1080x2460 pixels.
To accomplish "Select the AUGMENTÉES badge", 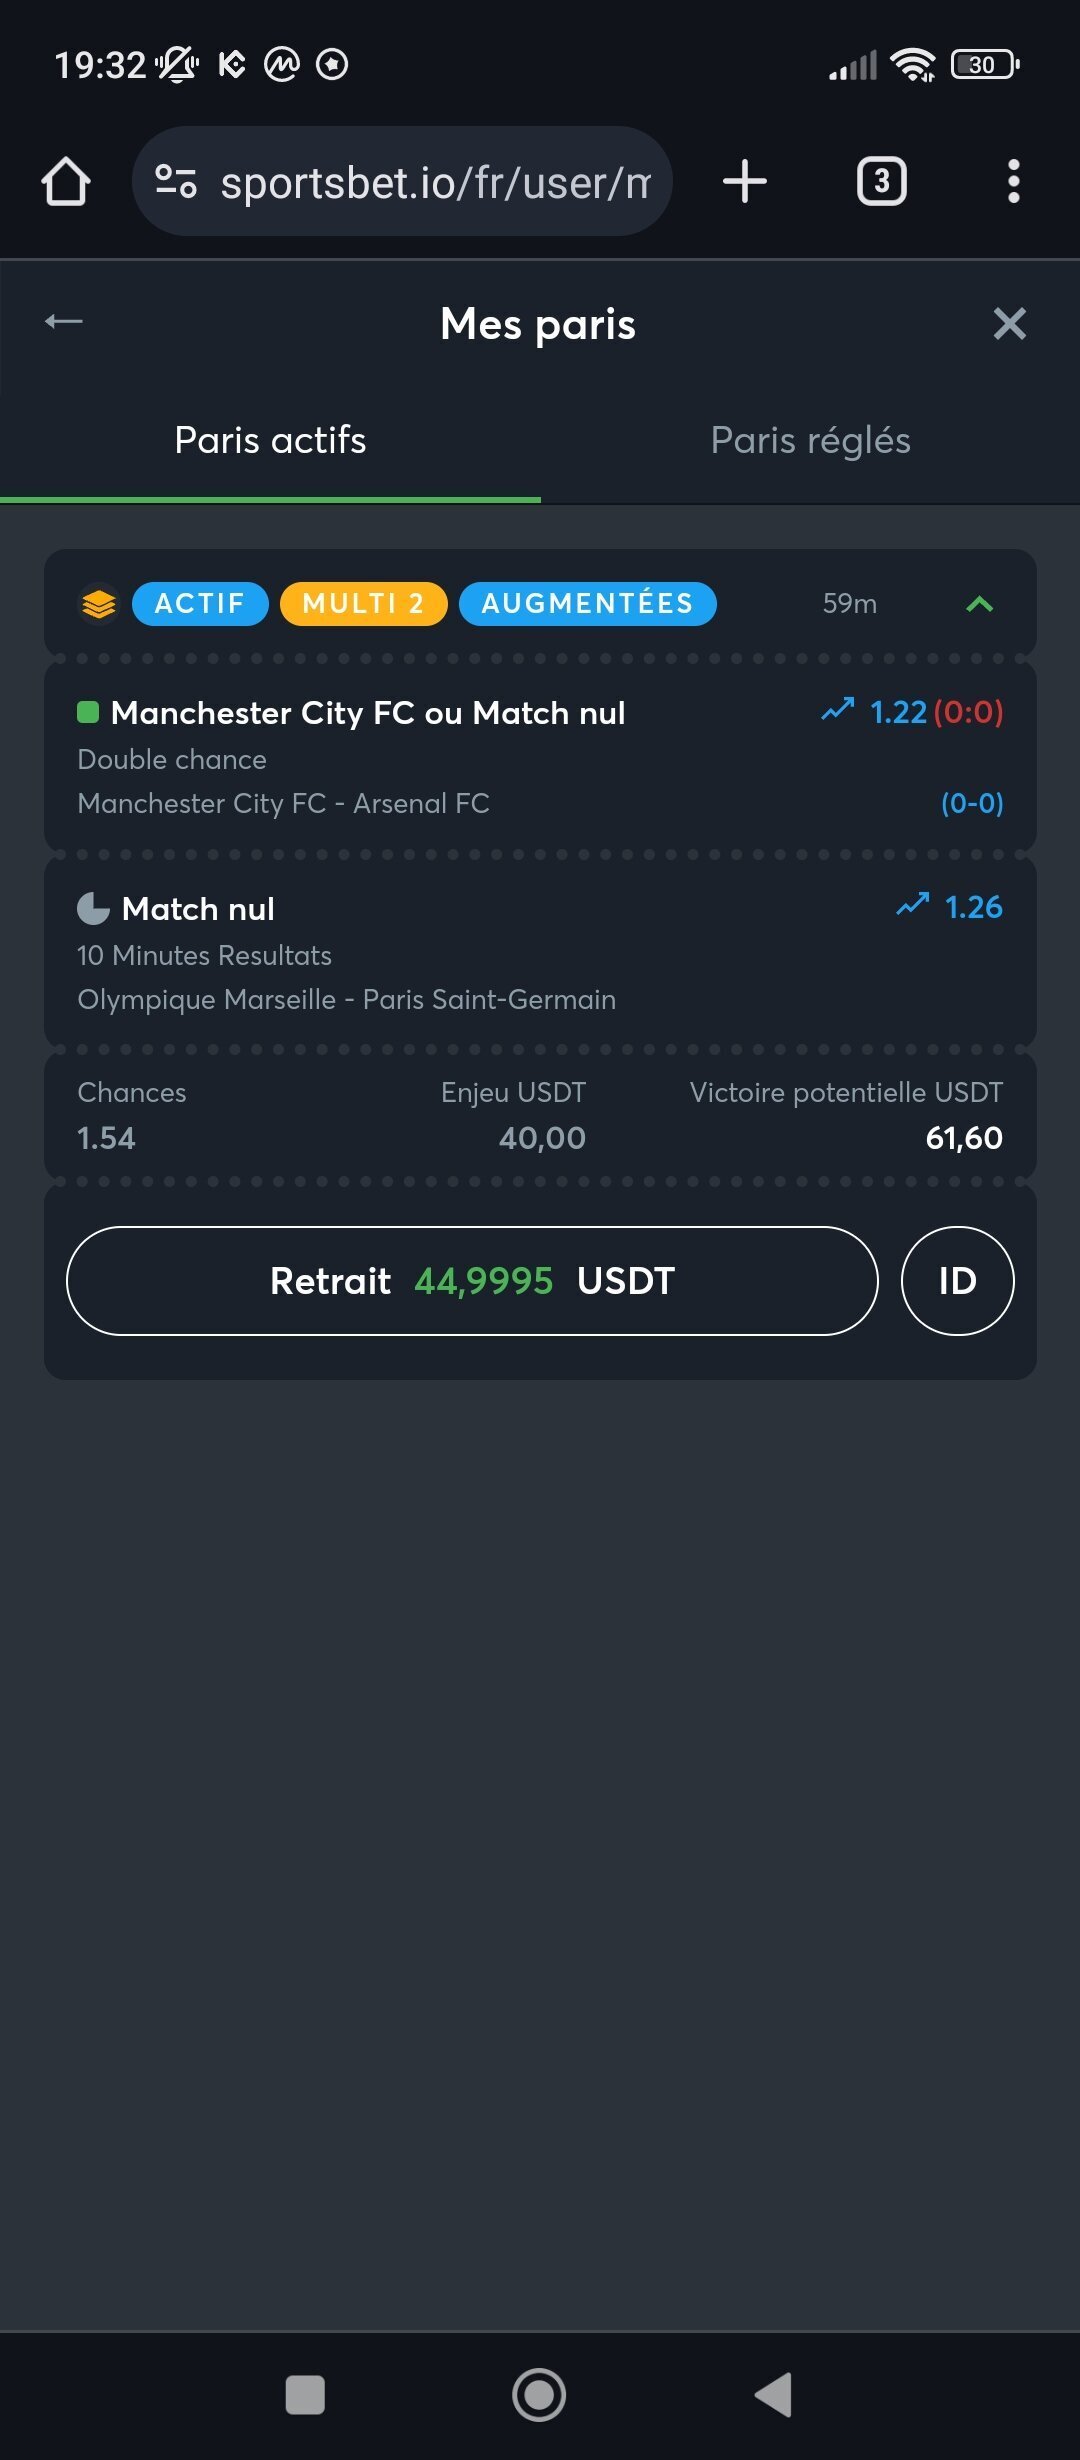I will pos(588,604).
